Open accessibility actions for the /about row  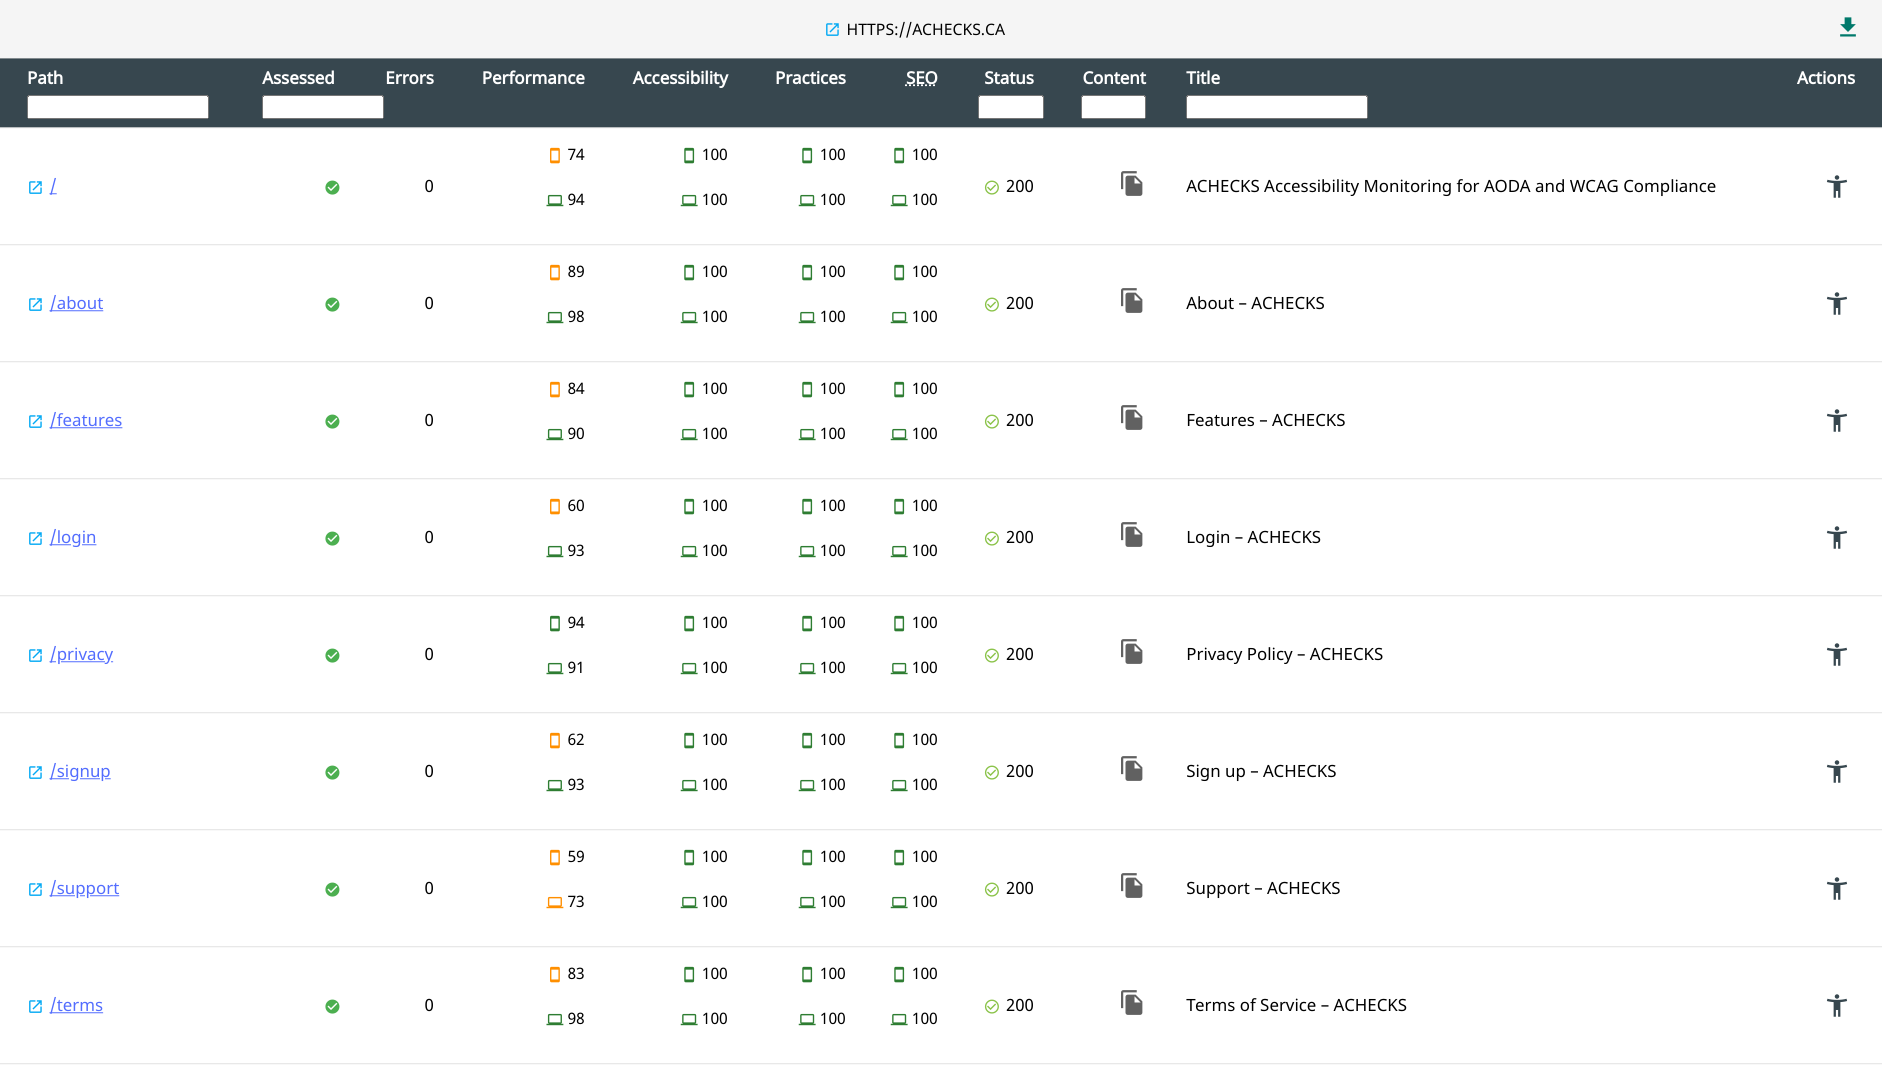click(1836, 303)
